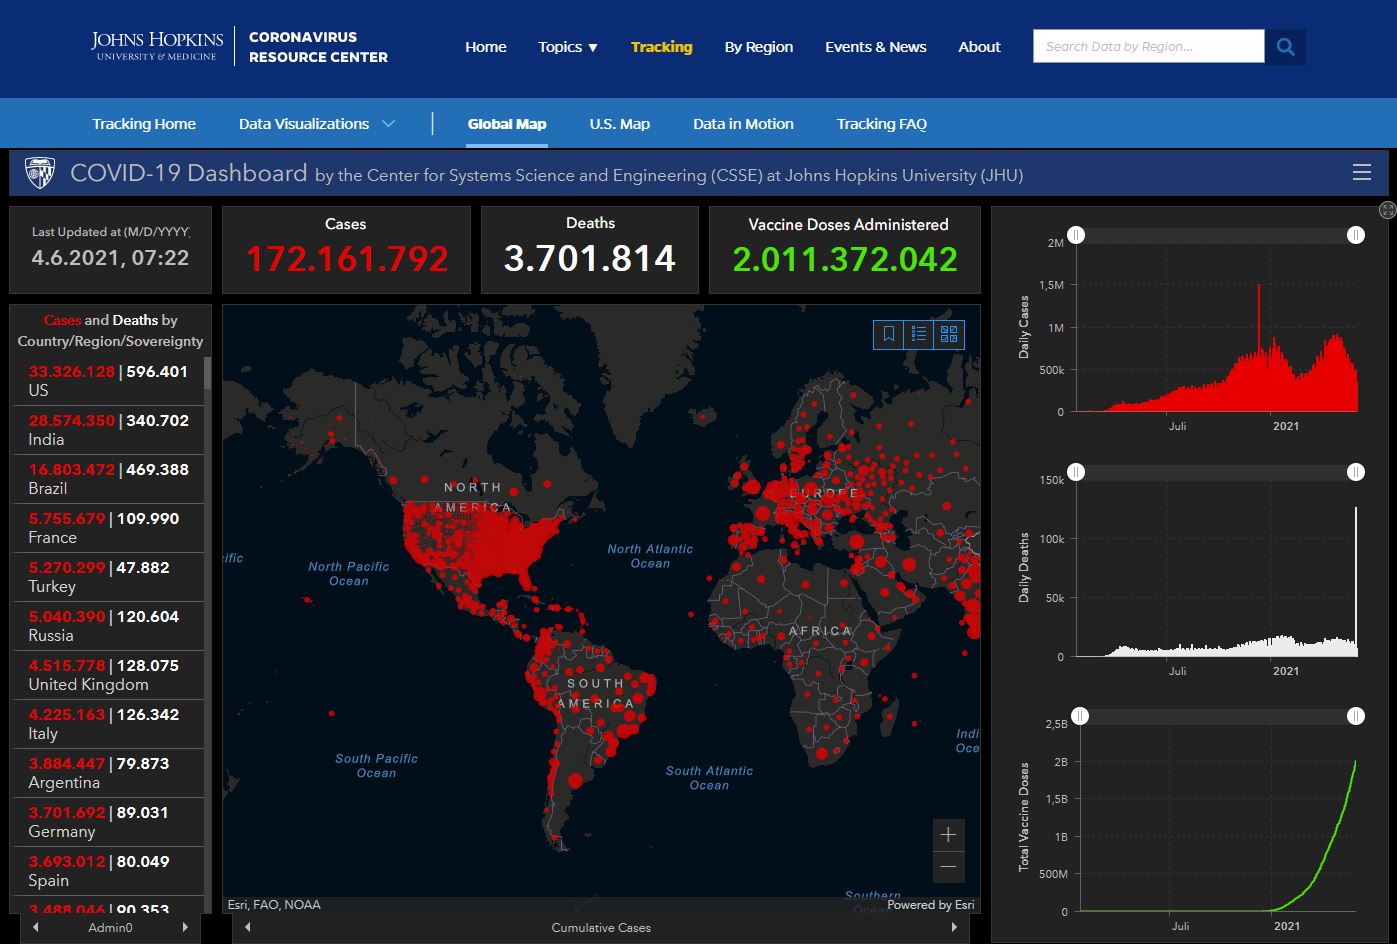Image resolution: width=1397 pixels, height=944 pixels.
Task: Click right handle of Daily Cases range slider
Action: (x=1355, y=235)
